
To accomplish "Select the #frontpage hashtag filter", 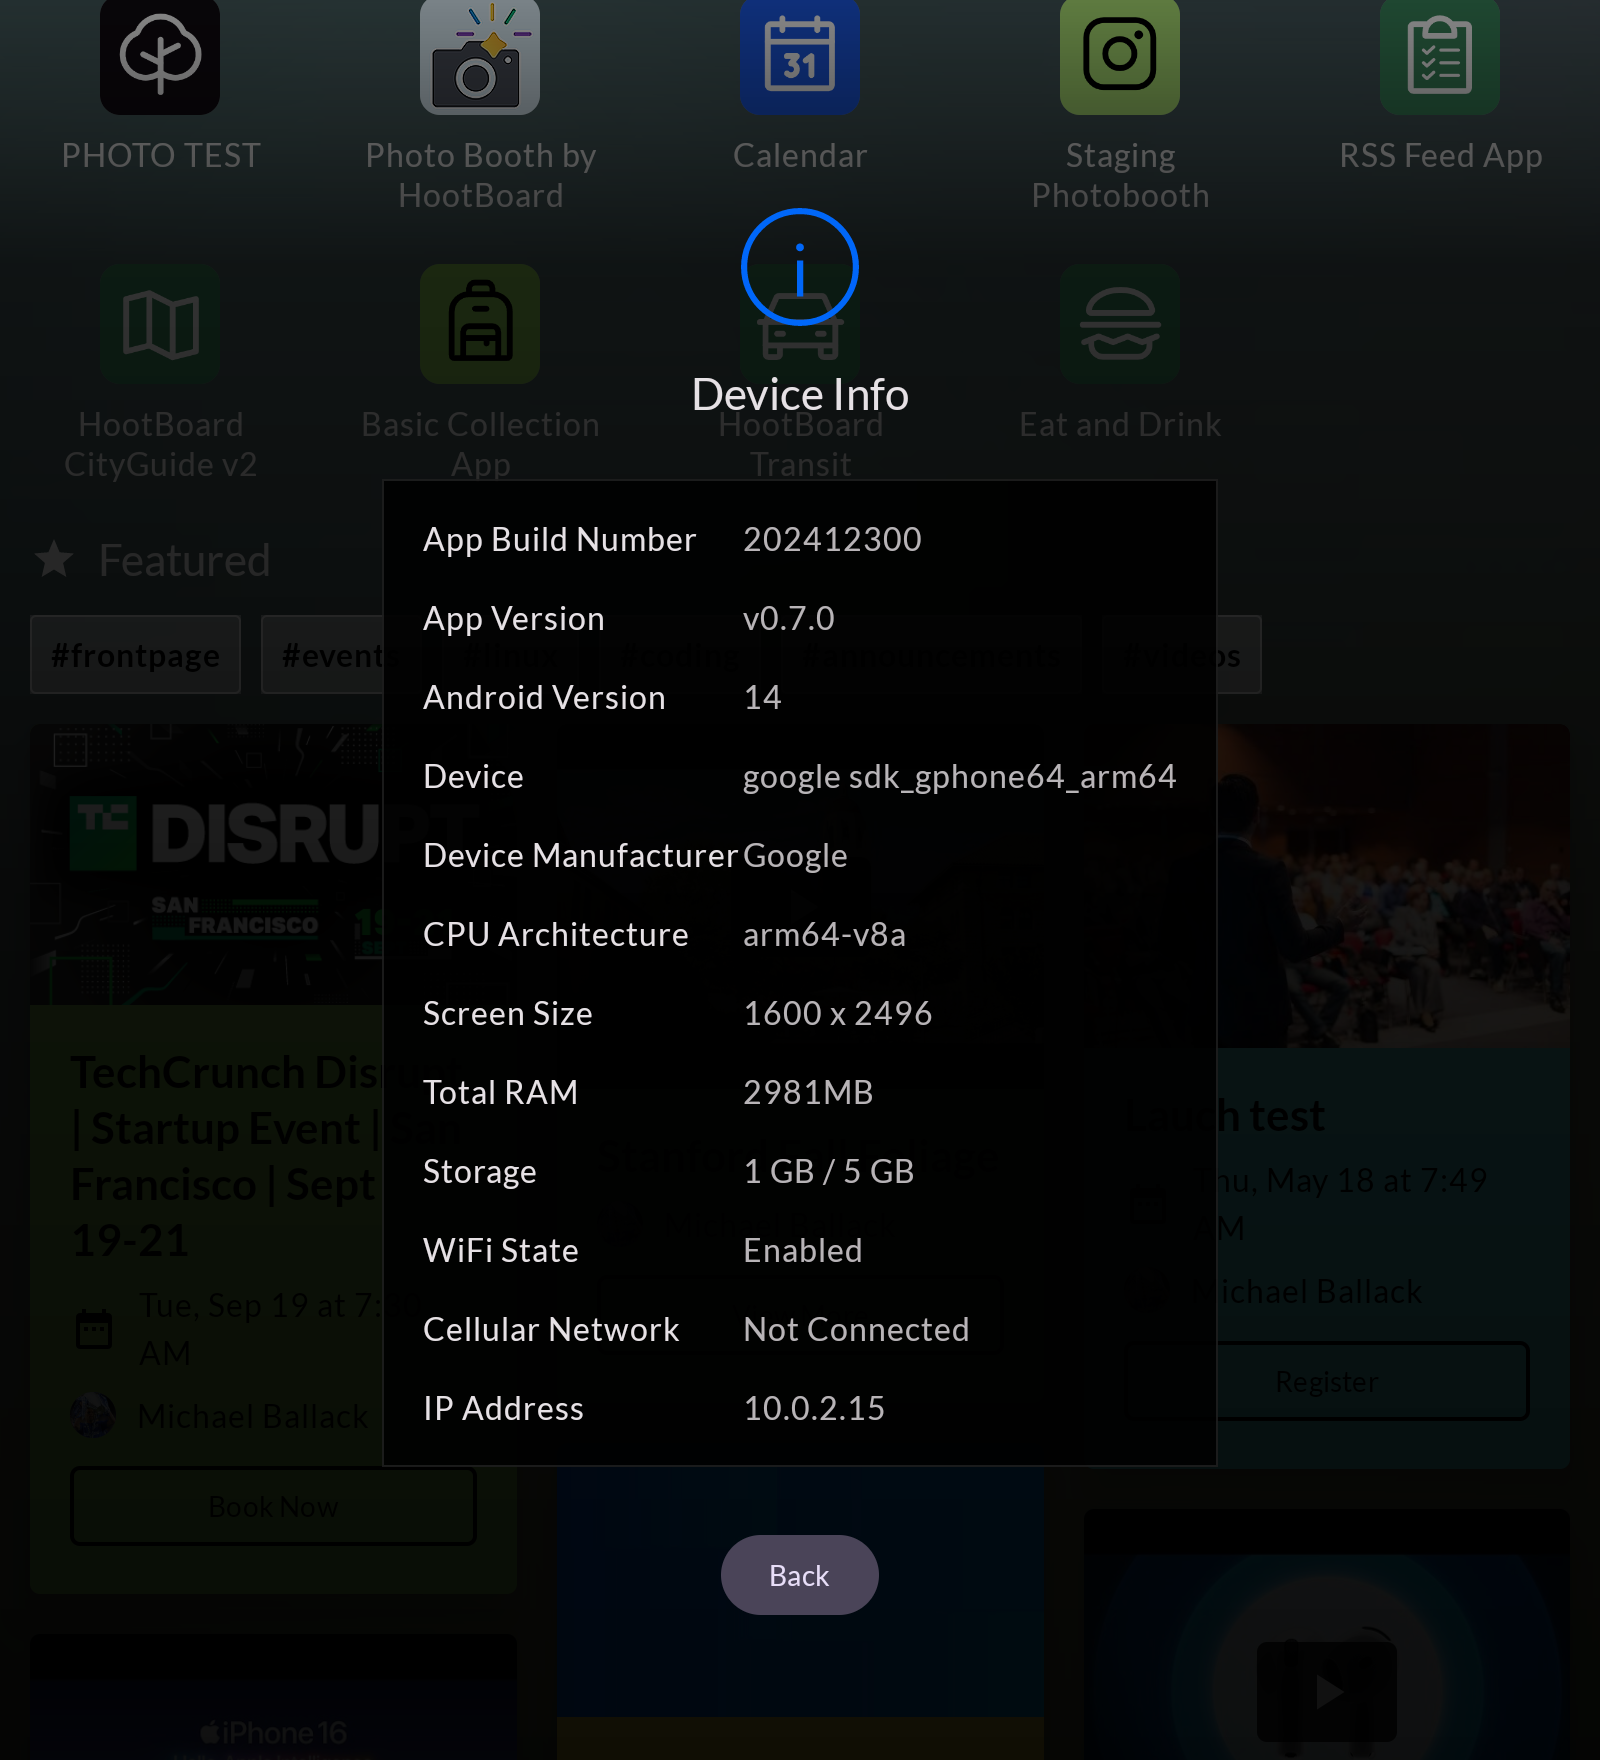I will [135, 654].
